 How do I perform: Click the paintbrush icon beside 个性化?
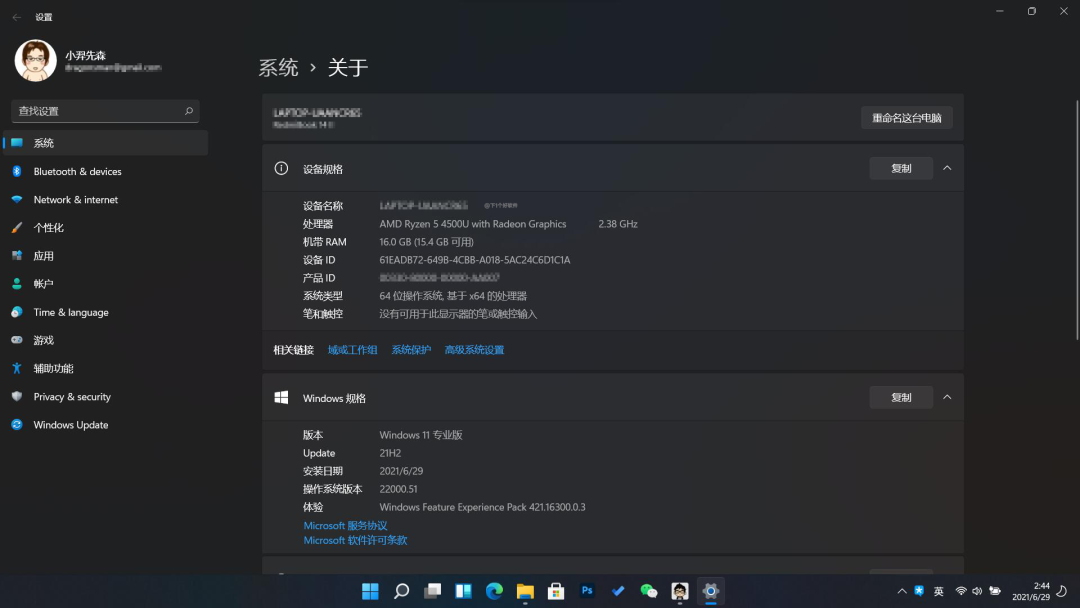(17, 227)
